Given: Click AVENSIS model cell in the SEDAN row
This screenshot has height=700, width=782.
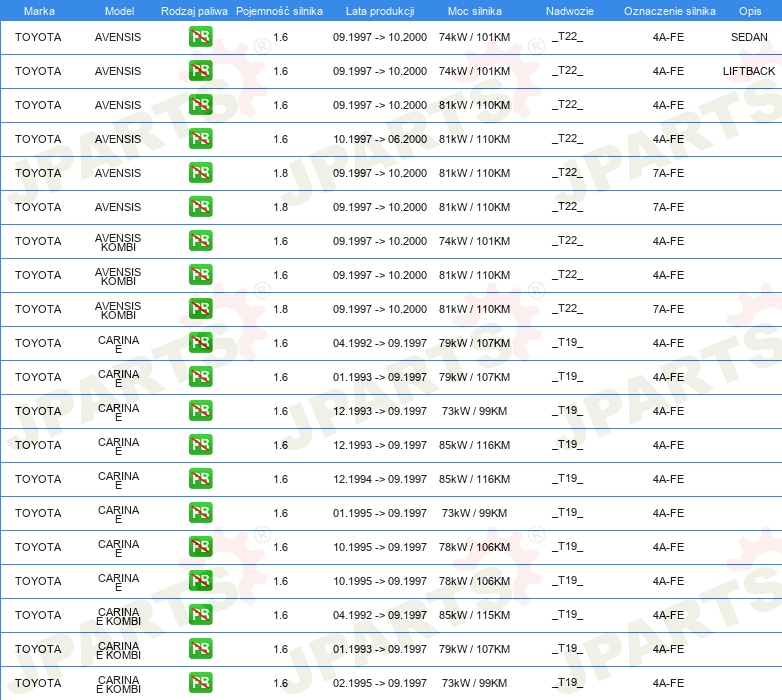Looking at the screenshot, I should pyautogui.click(x=118, y=37).
